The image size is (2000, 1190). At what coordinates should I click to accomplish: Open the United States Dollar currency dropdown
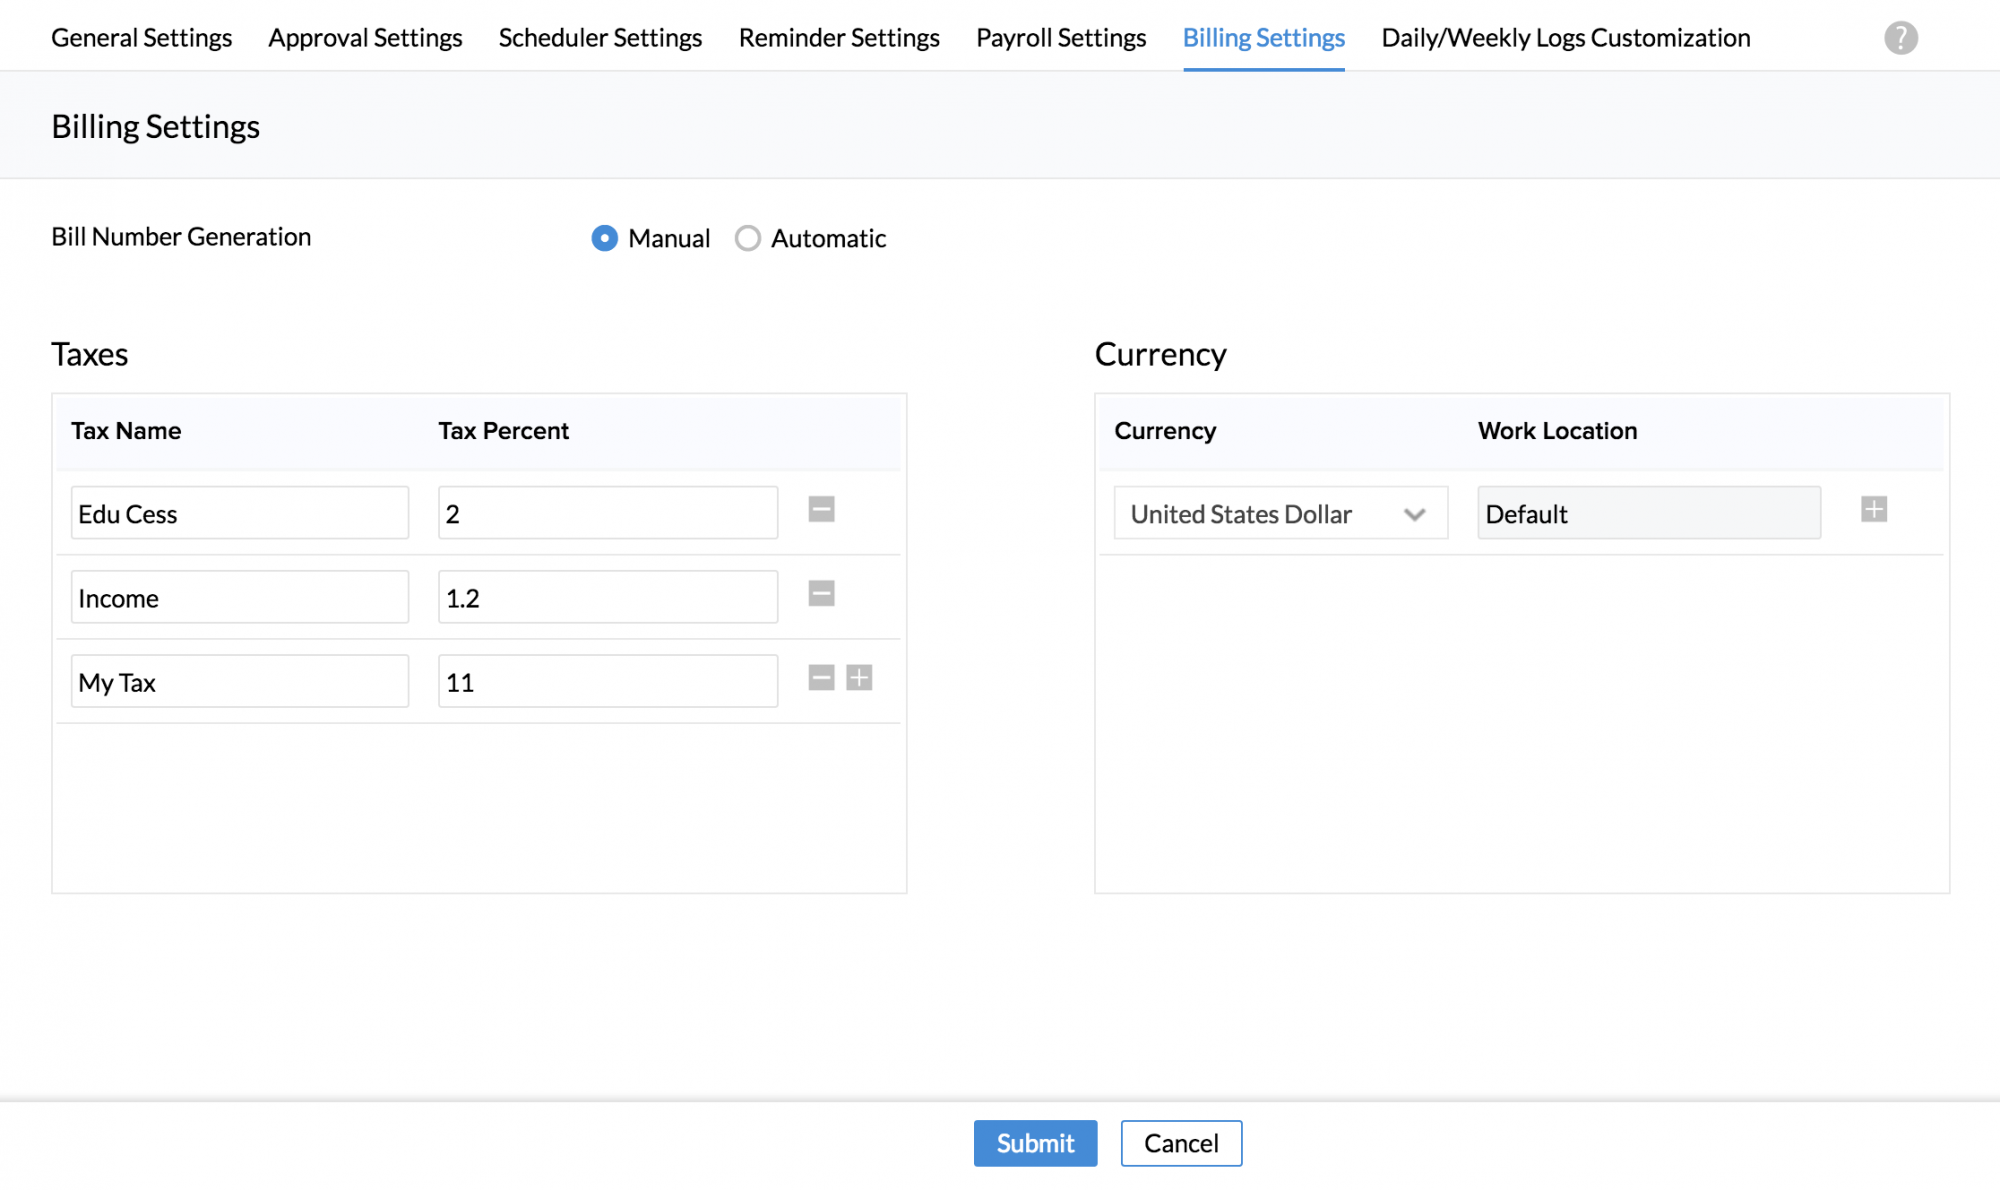pos(1280,513)
